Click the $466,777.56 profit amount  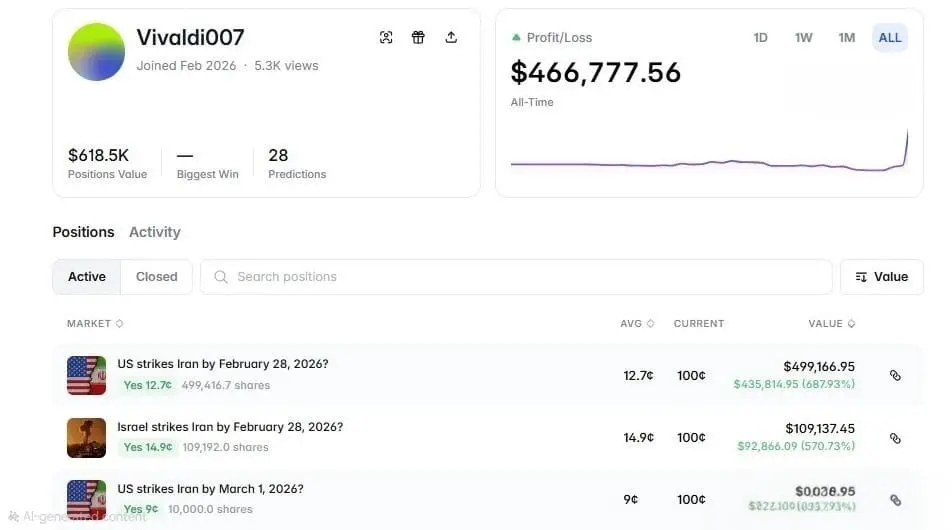[596, 73]
